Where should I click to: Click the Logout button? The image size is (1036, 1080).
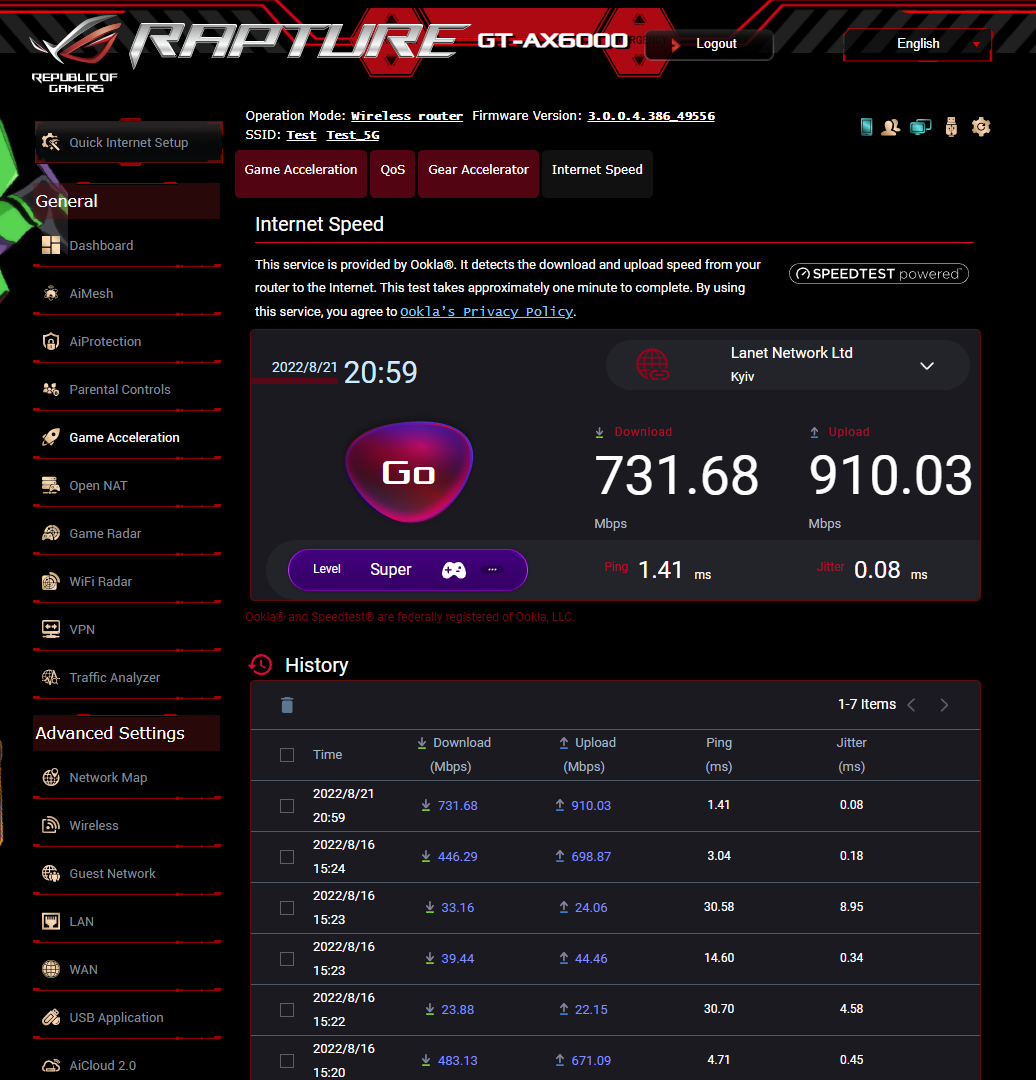[x=709, y=44]
